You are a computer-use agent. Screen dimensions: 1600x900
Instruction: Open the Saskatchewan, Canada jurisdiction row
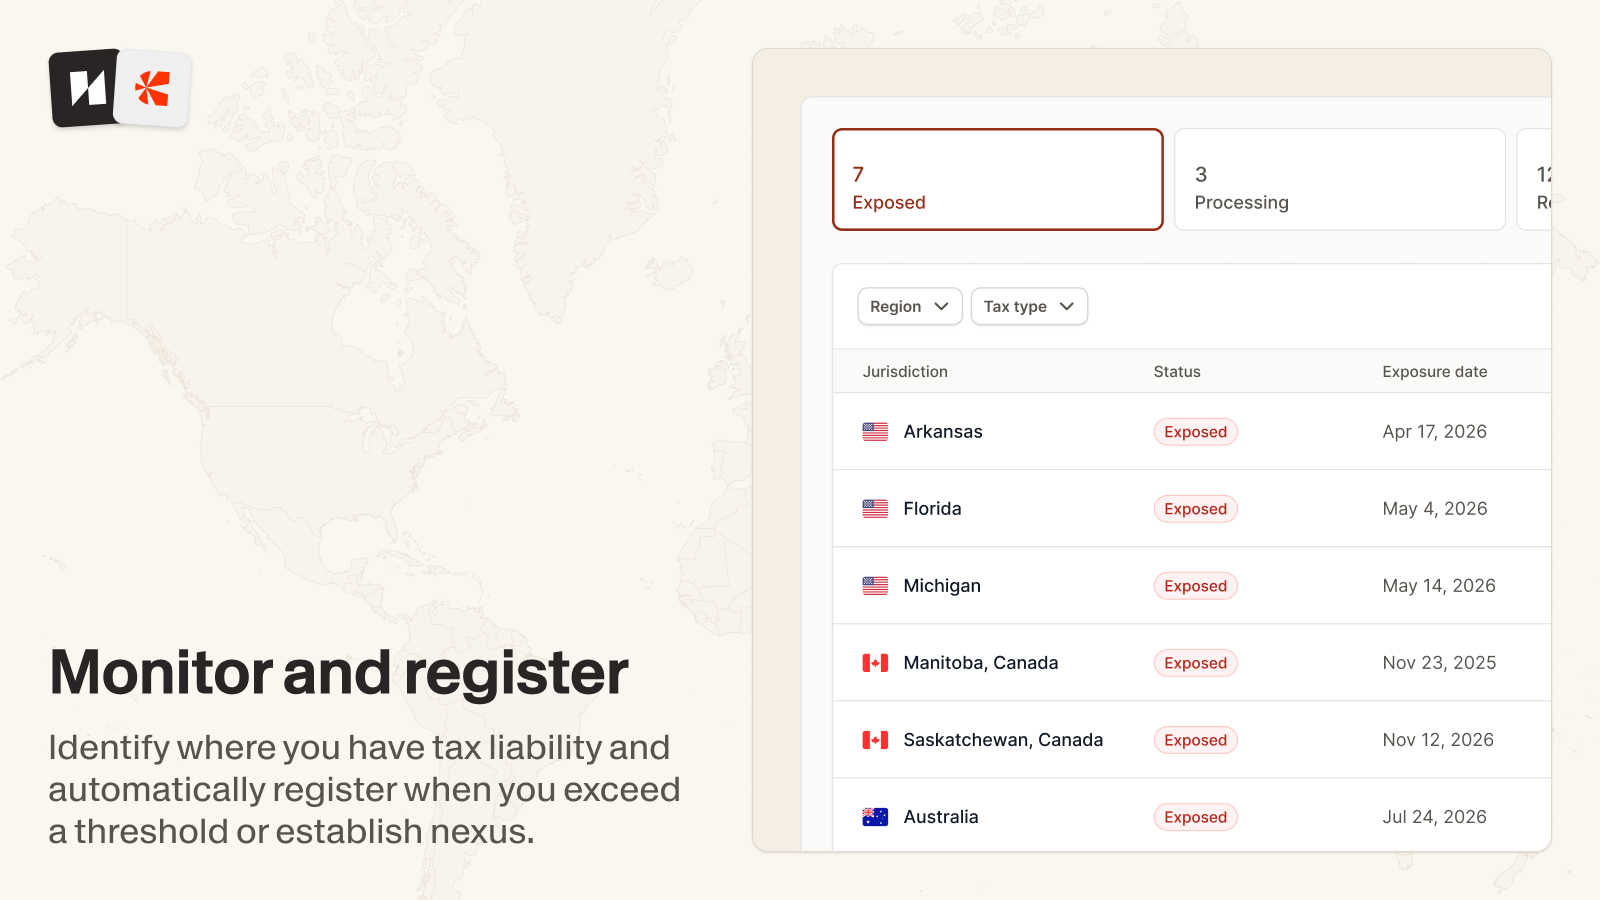[1003, 740]
